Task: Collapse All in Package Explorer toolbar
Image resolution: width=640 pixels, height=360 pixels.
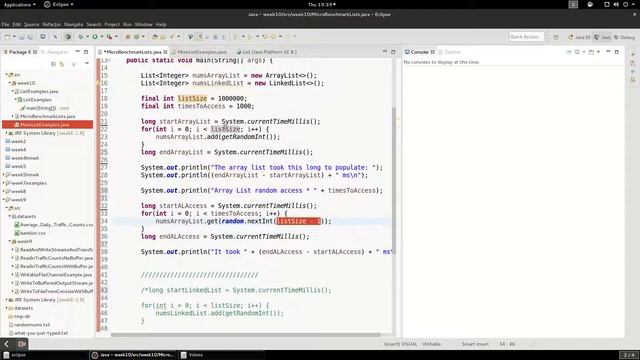Action: tap(53, 64)
